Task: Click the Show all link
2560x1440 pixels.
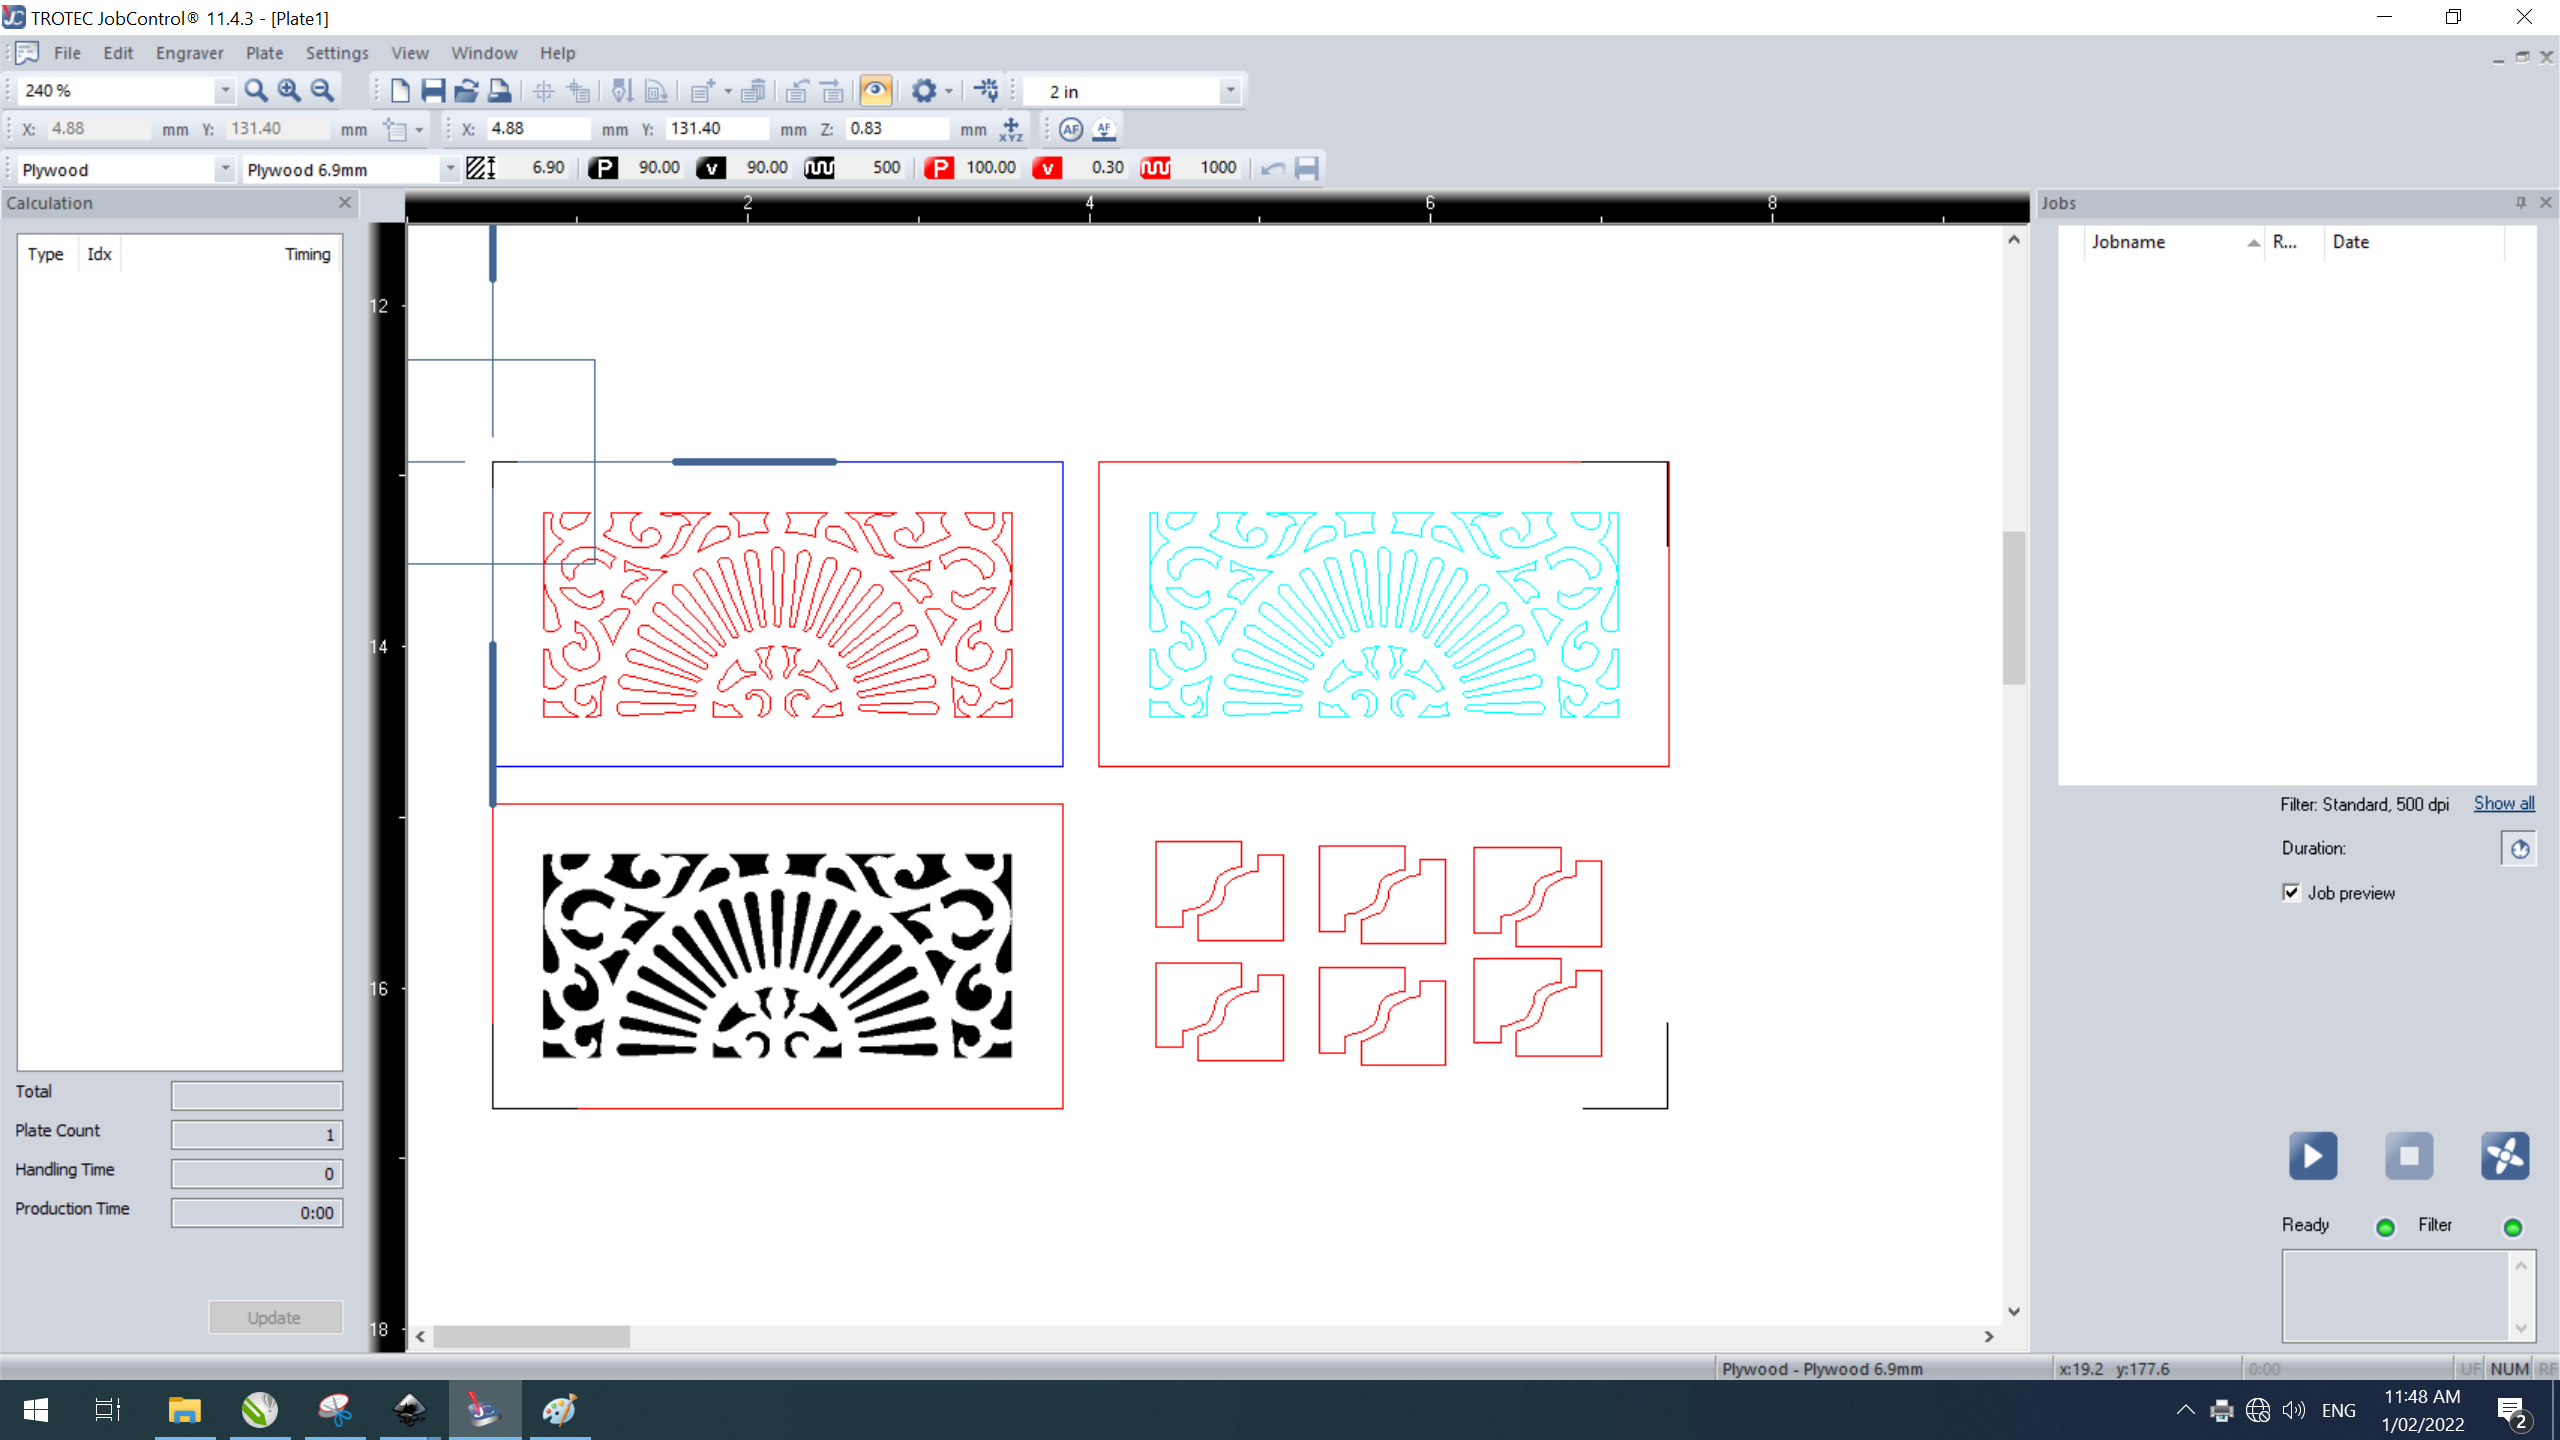Action: click(x=2503, y=804)
